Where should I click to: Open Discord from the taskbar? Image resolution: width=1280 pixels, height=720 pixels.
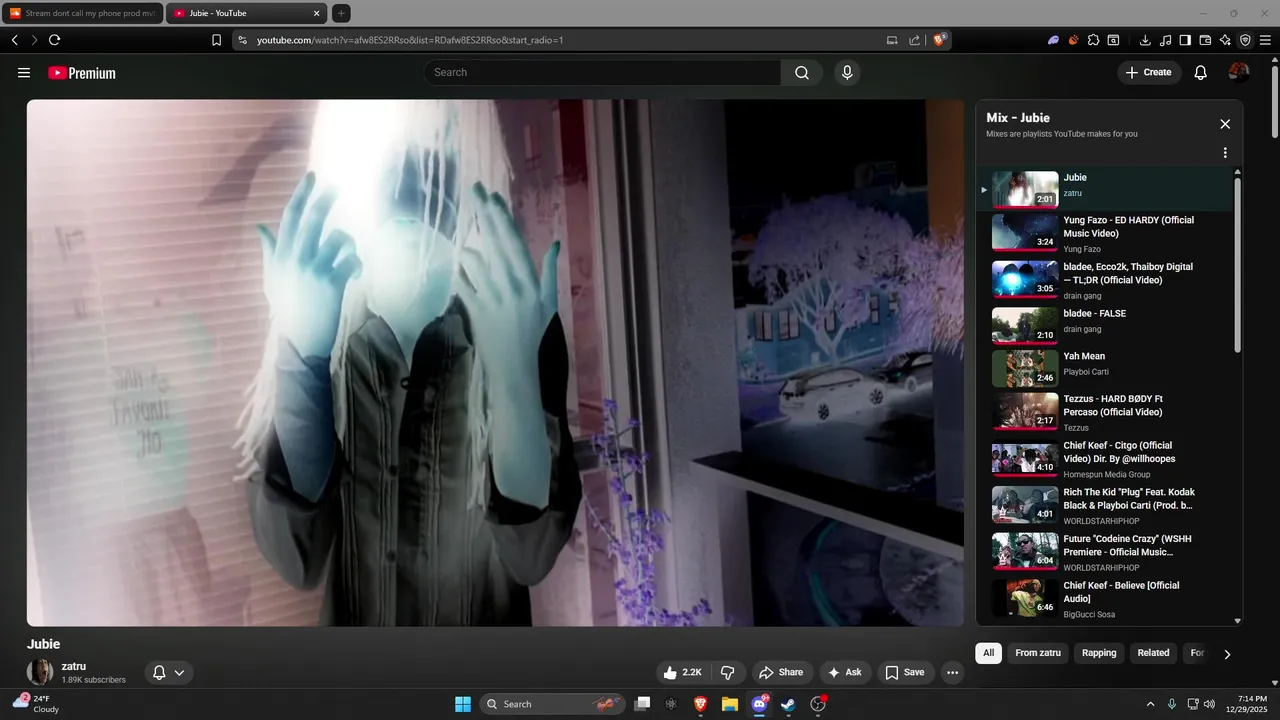pos(759,704)
